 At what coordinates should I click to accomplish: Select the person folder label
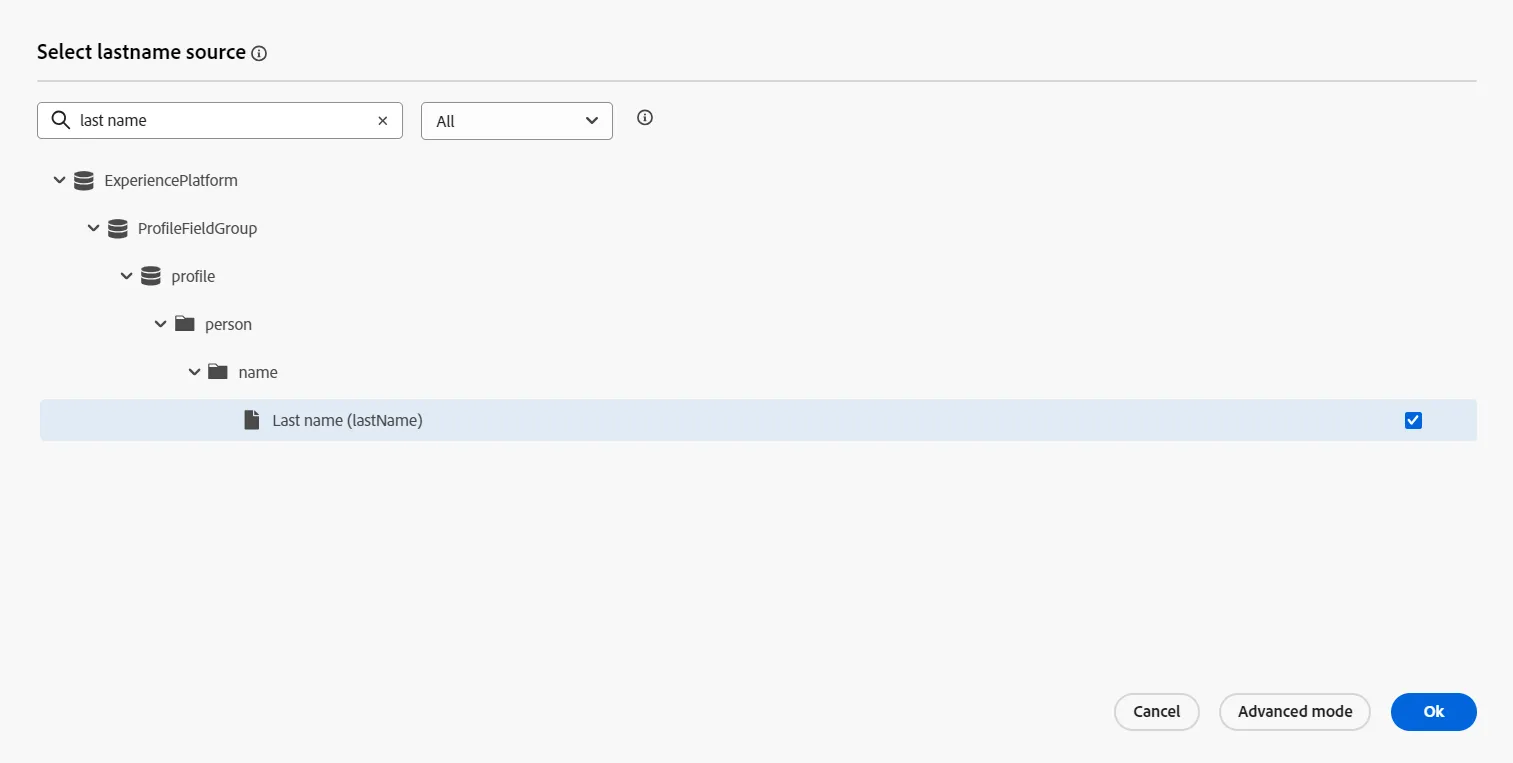[228, 324]
